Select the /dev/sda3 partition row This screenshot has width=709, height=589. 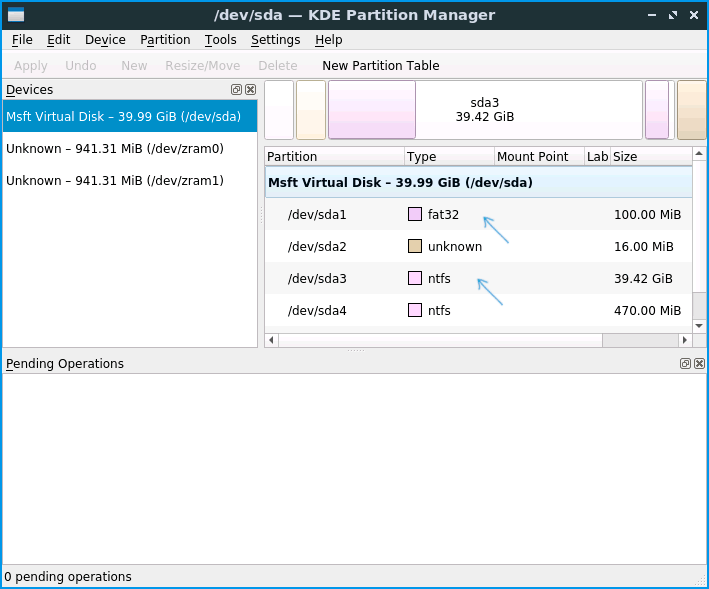(x=478, y=278)
